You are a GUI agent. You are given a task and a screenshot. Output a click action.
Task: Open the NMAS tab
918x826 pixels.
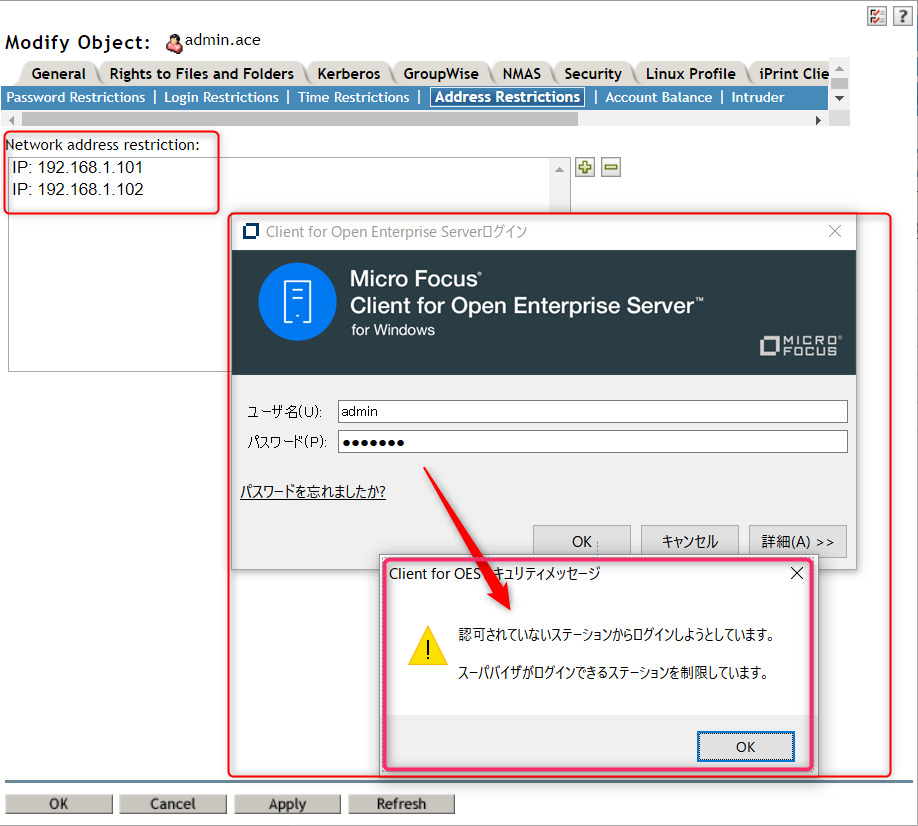[x=522, y=74]
